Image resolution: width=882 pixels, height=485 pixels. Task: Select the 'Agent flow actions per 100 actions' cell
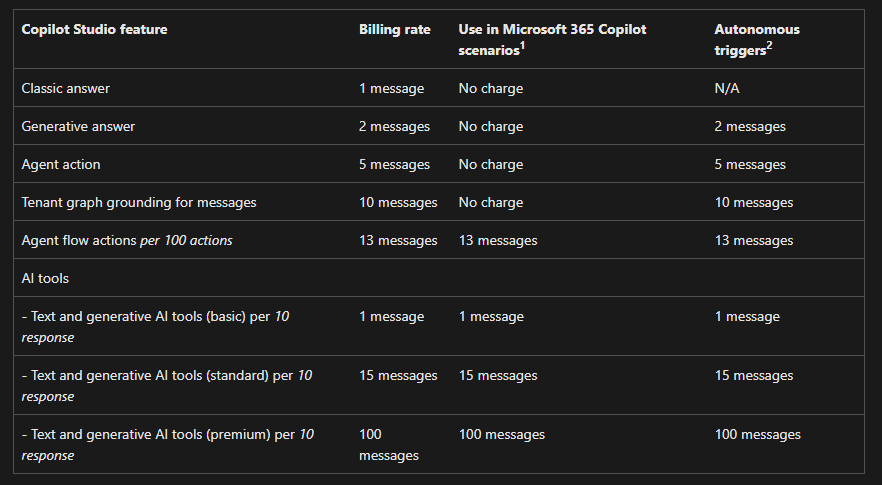[x=127, y=240]
